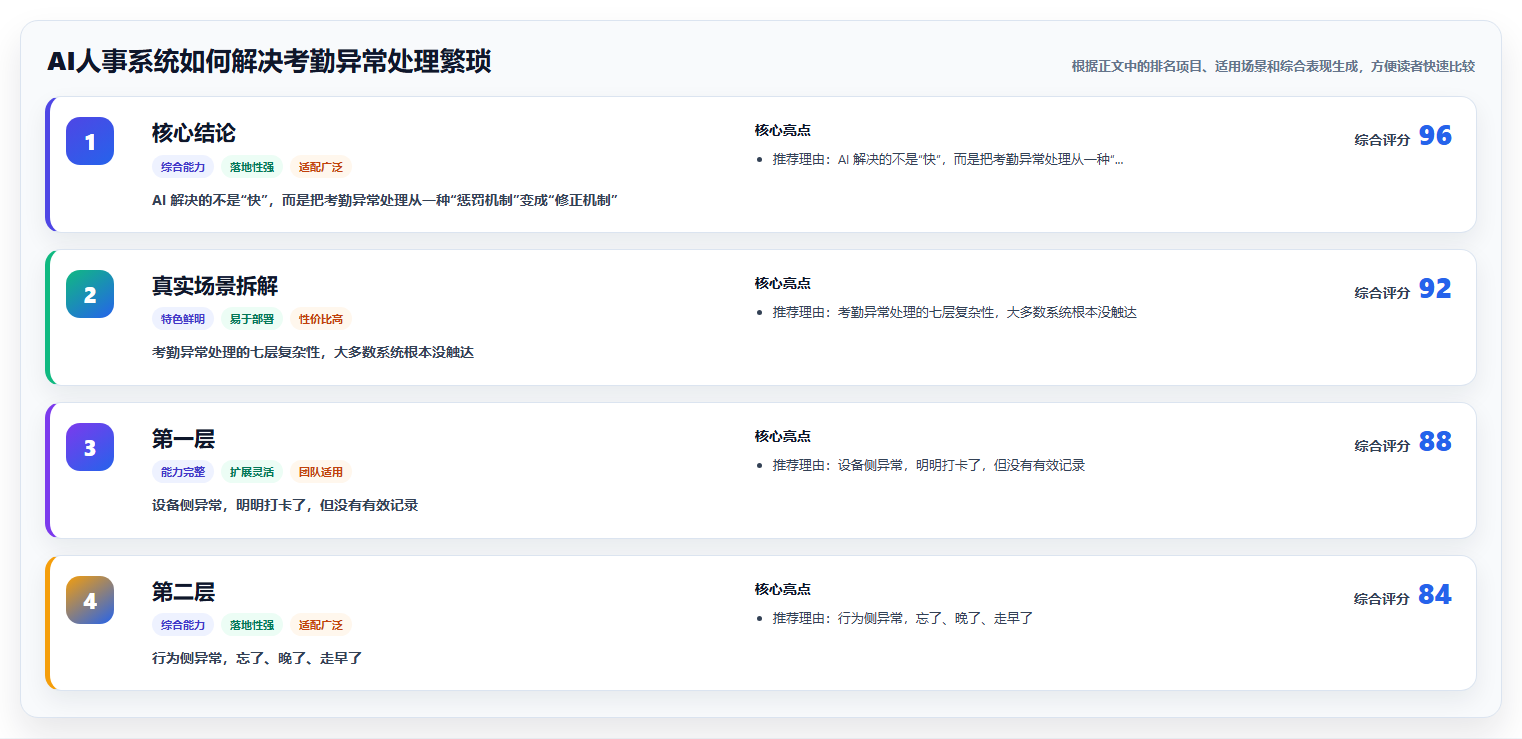Click 综合评分 label beside score 84
1522x739 pixels.
tap(1382, 599)
